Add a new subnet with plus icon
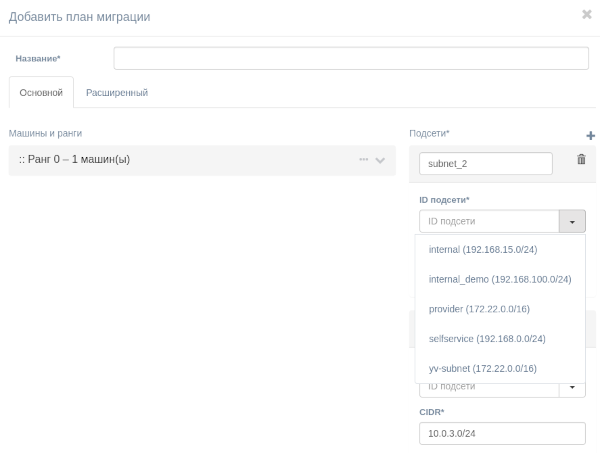Viewport: 600px width, 453px height. (590, 135)
